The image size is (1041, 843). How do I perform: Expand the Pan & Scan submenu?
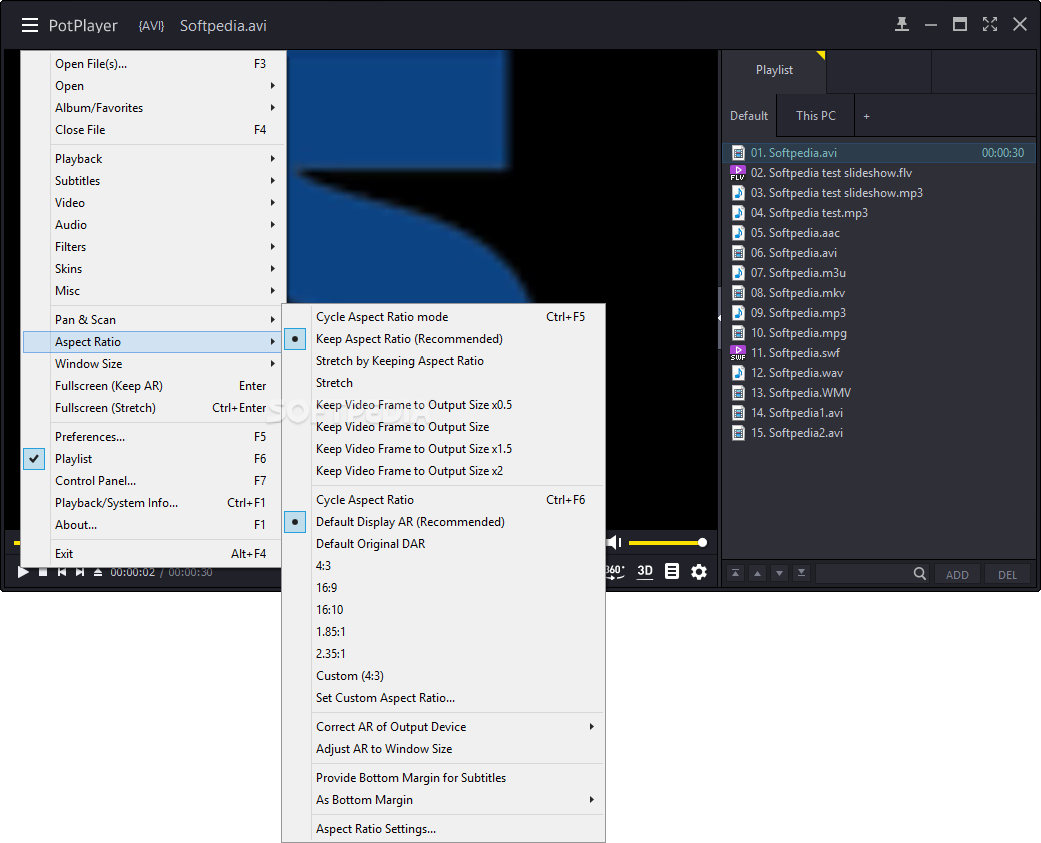coord(153,319)
